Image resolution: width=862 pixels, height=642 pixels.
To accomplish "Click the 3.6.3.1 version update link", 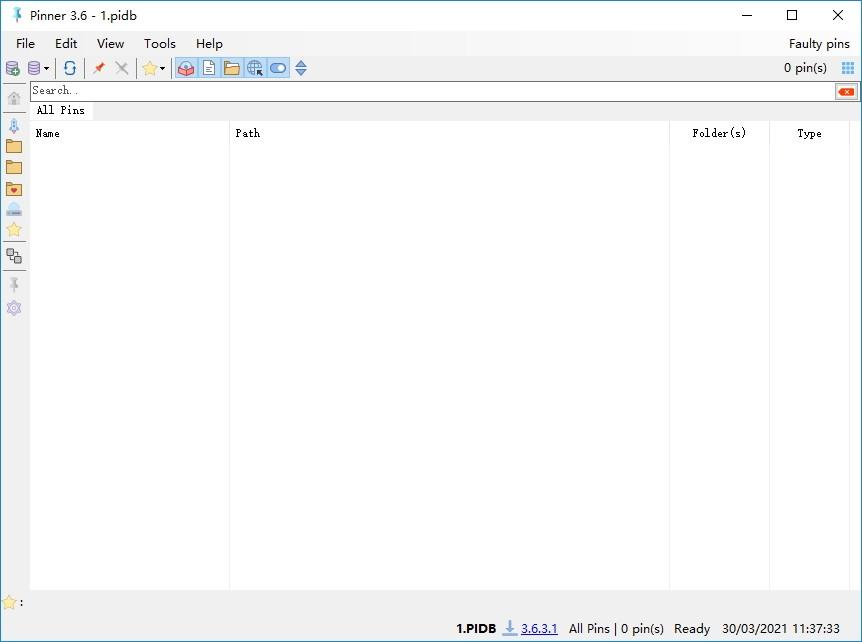I will pos(539,628).
